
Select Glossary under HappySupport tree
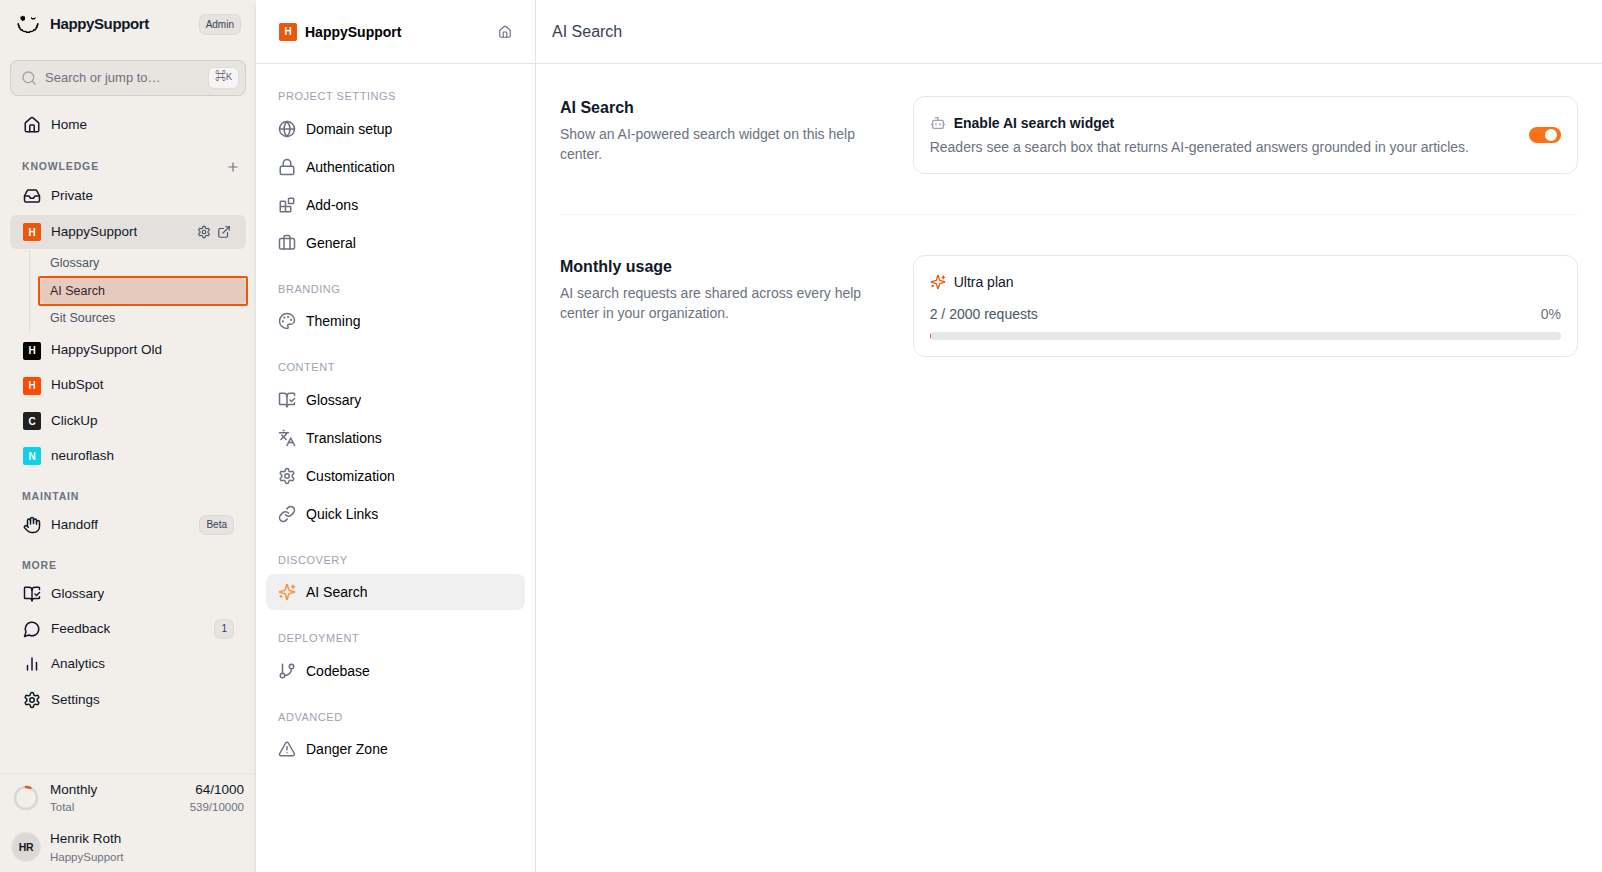point(142,263)
